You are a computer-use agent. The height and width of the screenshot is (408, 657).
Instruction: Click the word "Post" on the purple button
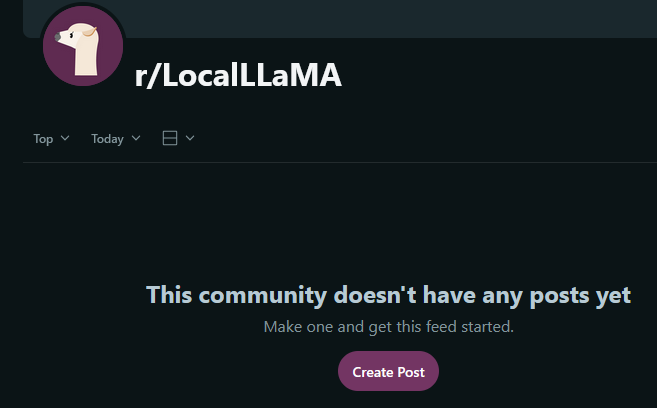tap(411, 372)
